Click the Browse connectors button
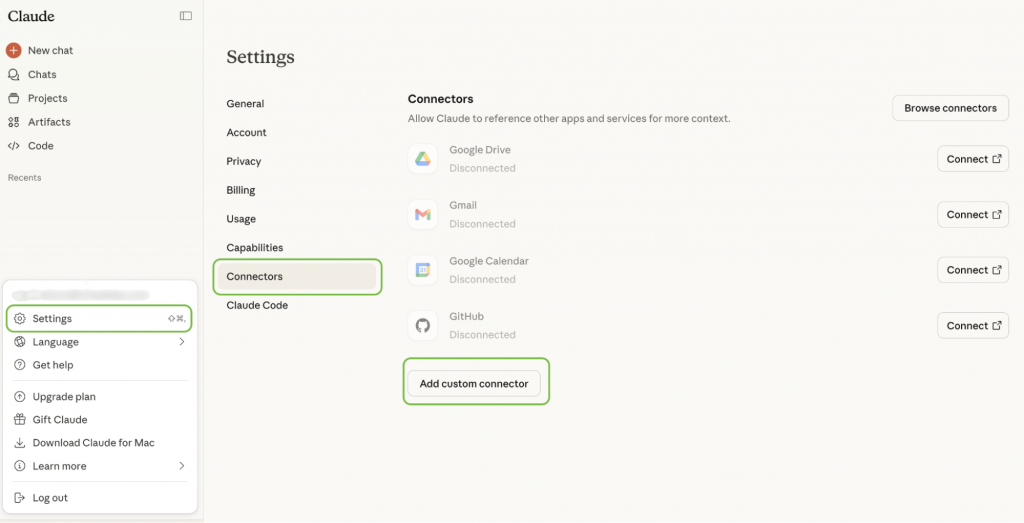The height and width of the screenshot is (523, 1024). tap(950, 108)
